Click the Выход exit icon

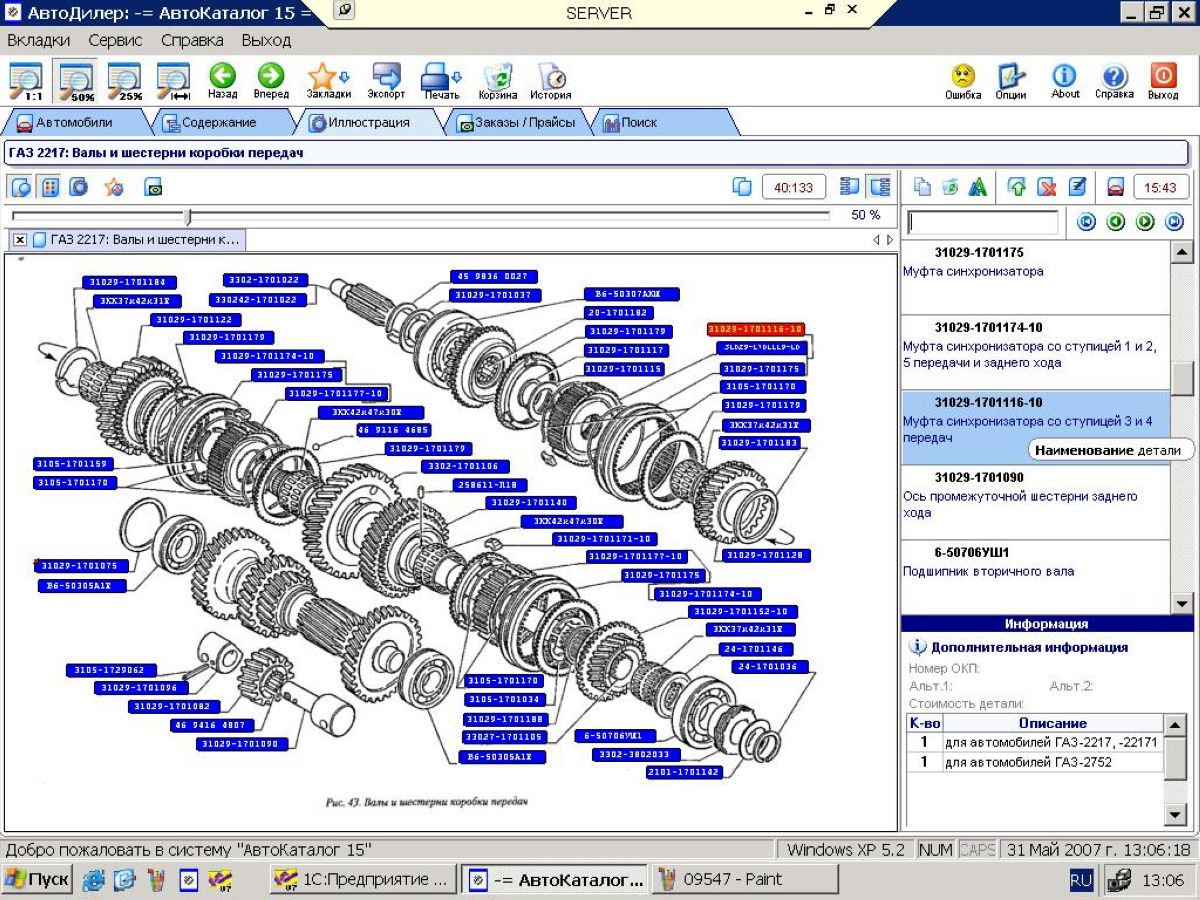pyautogui.click(x=1163, y=81)
